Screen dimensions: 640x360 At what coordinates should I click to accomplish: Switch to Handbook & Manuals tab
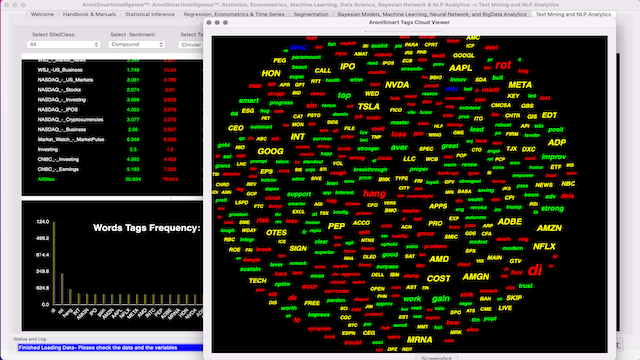point(89,14)
